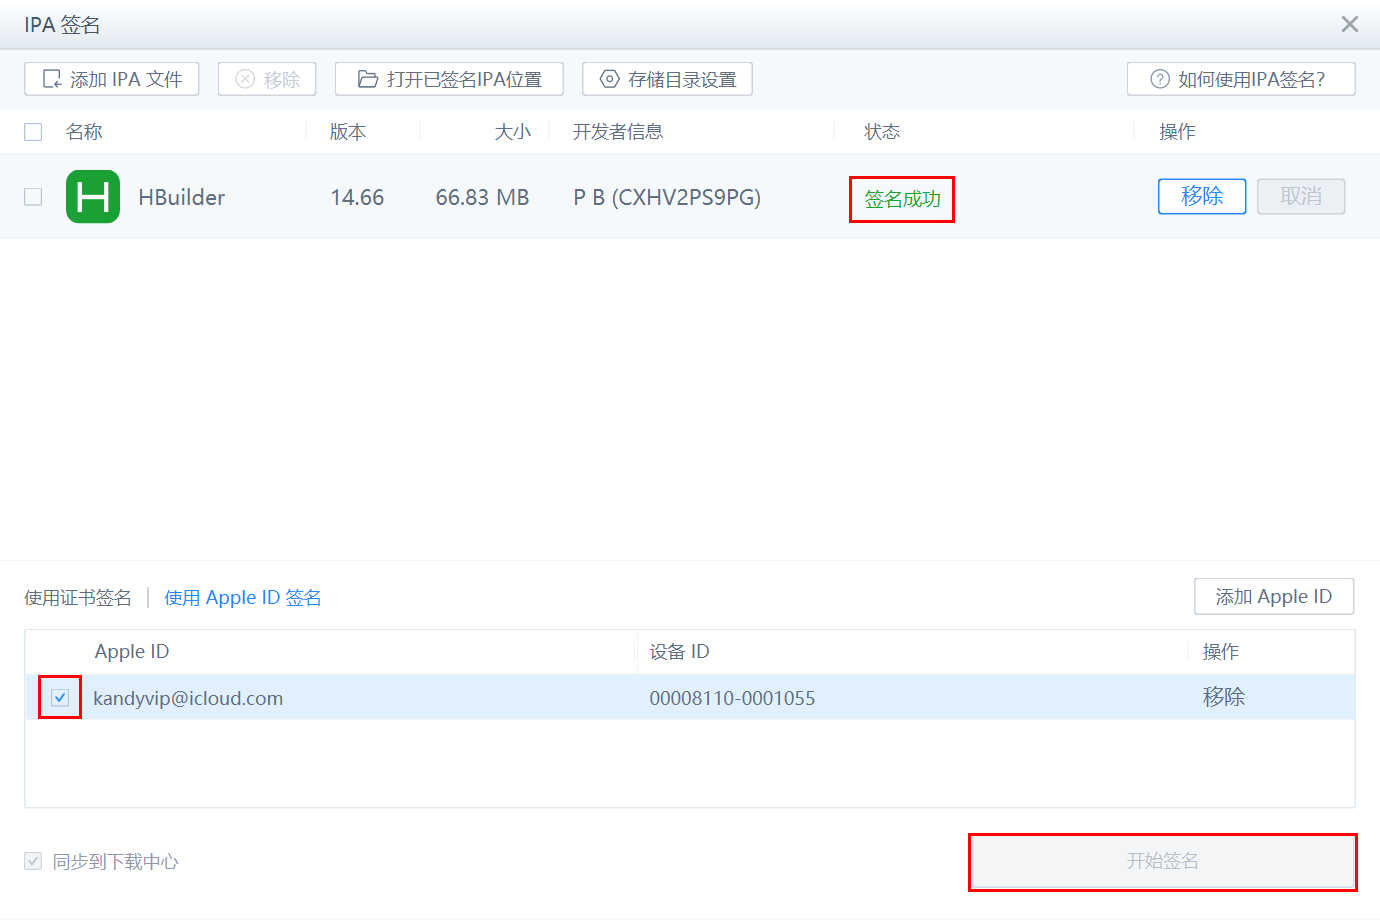The width and height of the screenshot is (1380, 920).
Task: Click the 大小 column header
Action: pos(513,132)
